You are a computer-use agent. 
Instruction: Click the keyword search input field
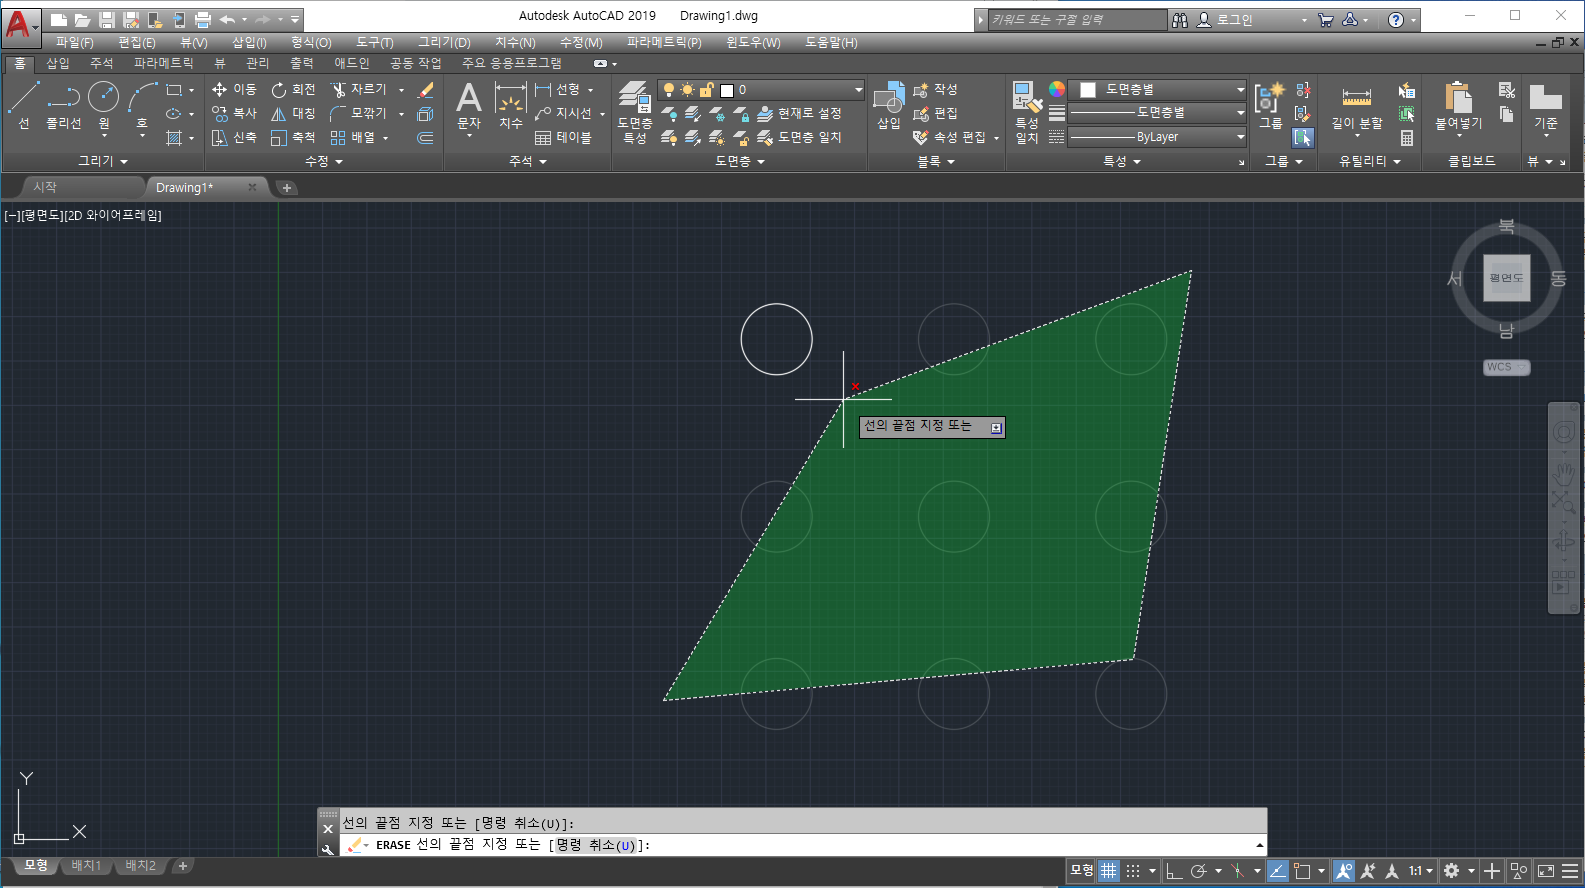pos(1076,19)
